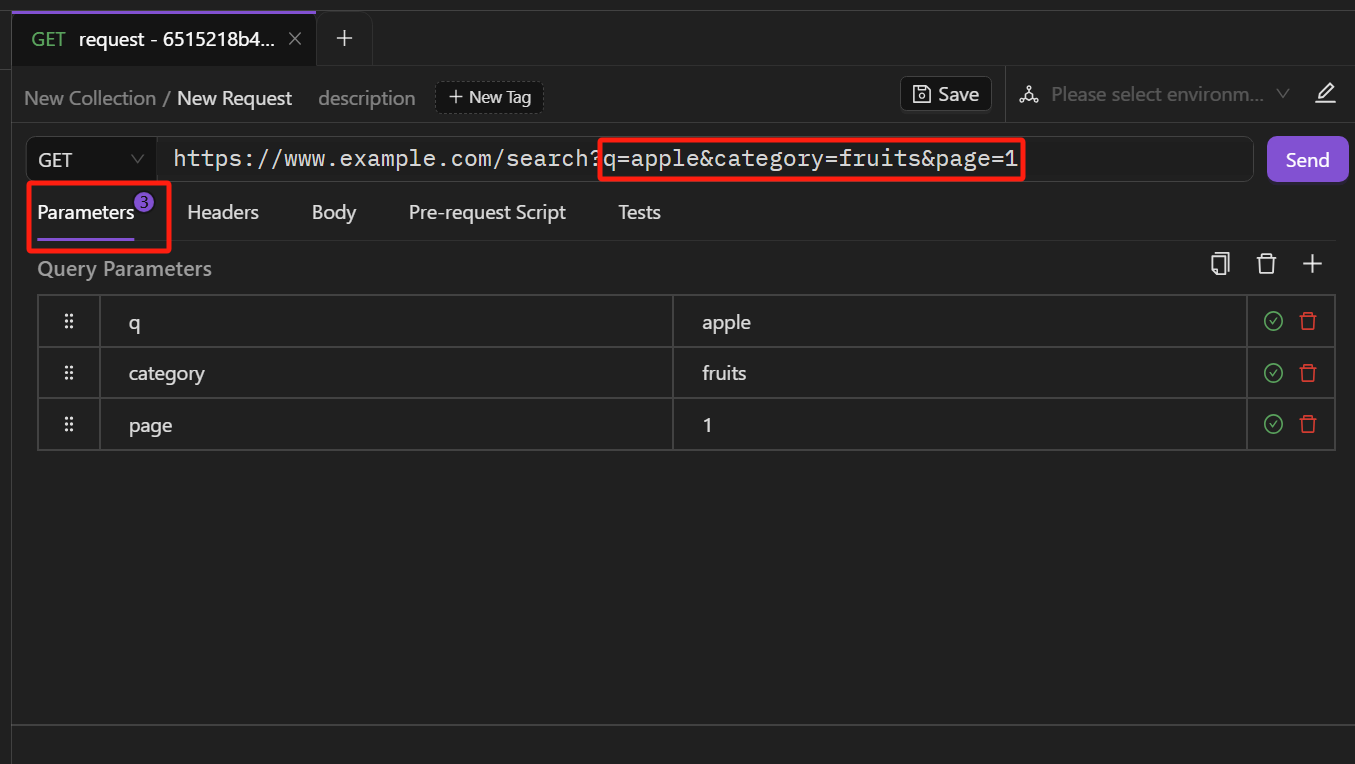The width and height of the screenshot is (1355, 764).
Task: Toggle the enabled check for the q parameter
Action: (1273, 321)
